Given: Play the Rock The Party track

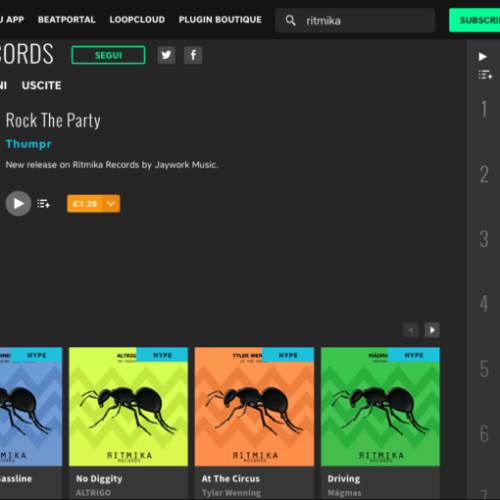Looking at the screenshot, I should pyautogui.click(x=18, y=203).
